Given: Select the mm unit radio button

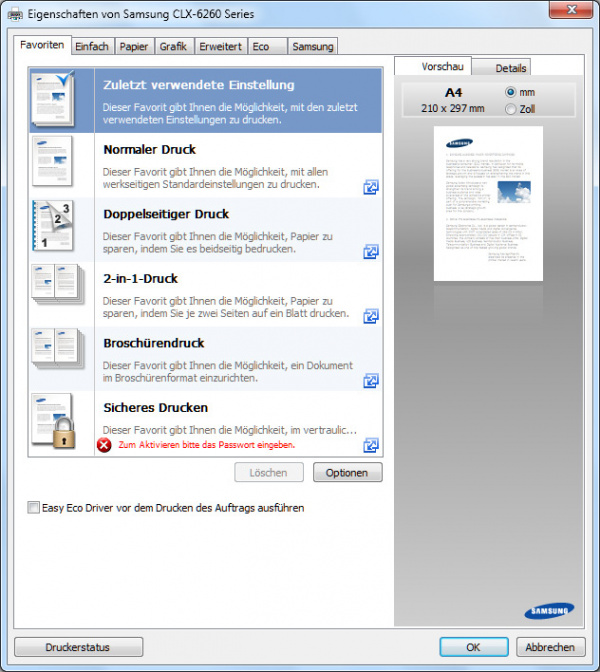Looking at the screenshot, I should click(512, 92).
